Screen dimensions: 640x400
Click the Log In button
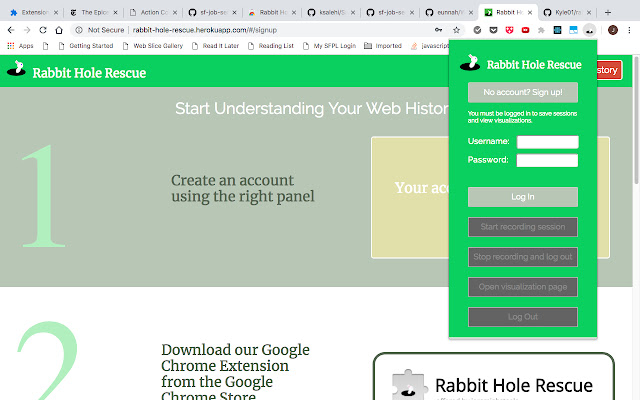pos(523,197)
